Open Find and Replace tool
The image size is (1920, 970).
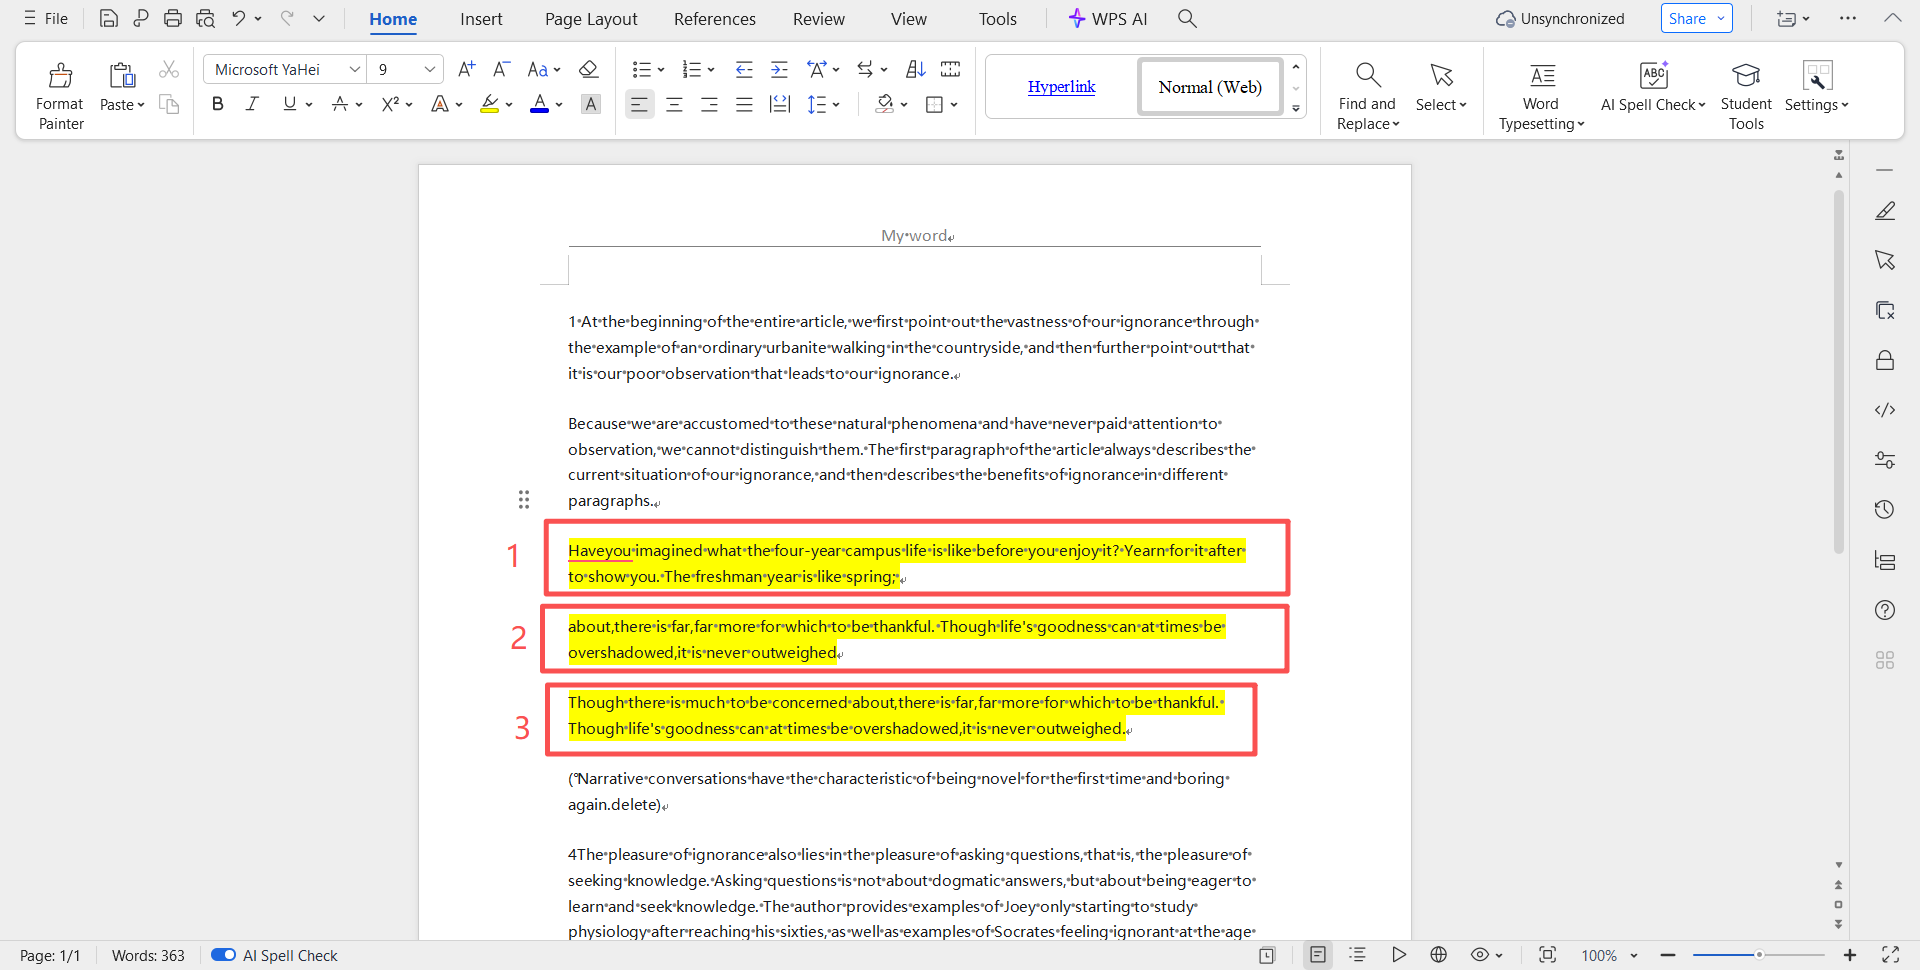pyautogui.click(x=1367, y=76)
